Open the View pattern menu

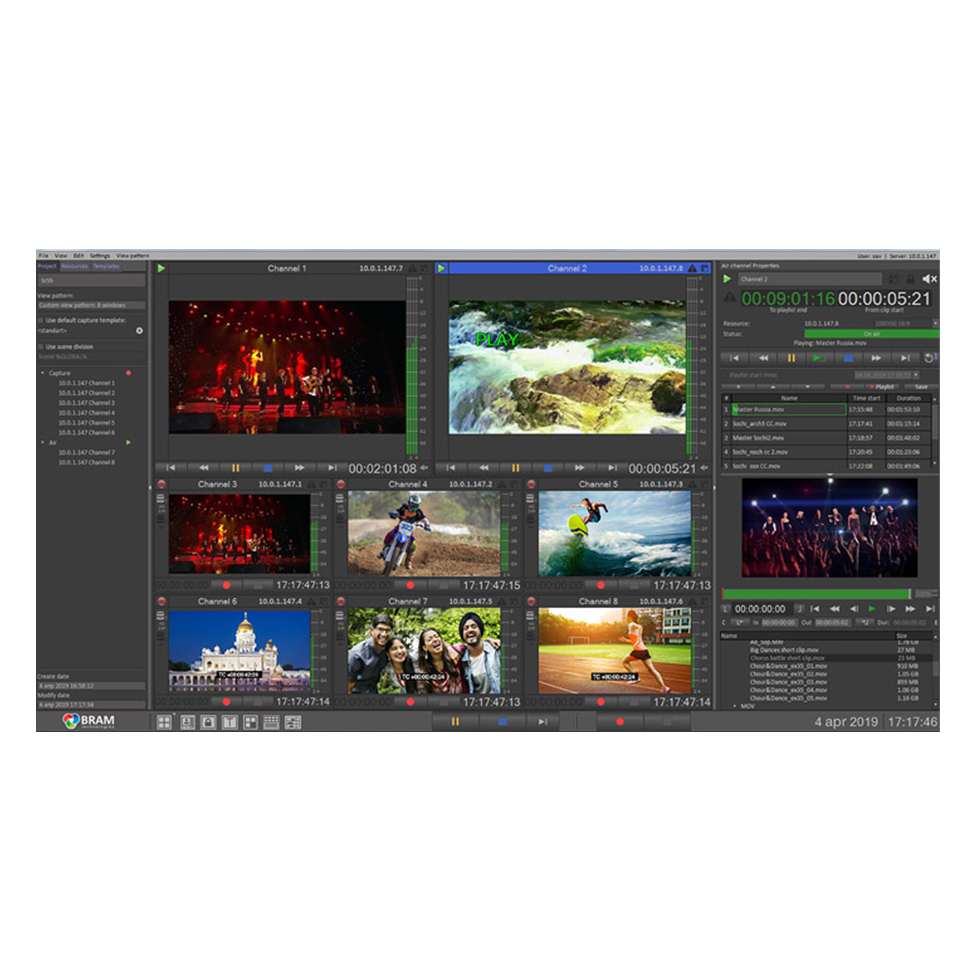click(x=132, y=256)
